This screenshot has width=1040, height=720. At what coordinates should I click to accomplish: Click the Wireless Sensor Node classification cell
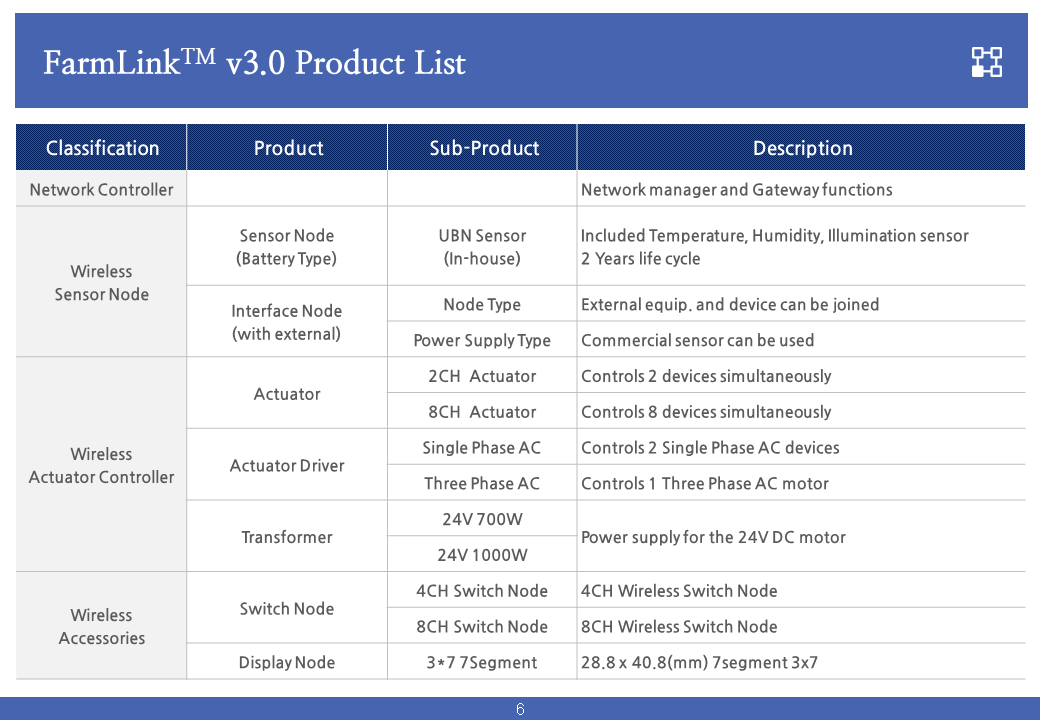(x=101, y=283)
